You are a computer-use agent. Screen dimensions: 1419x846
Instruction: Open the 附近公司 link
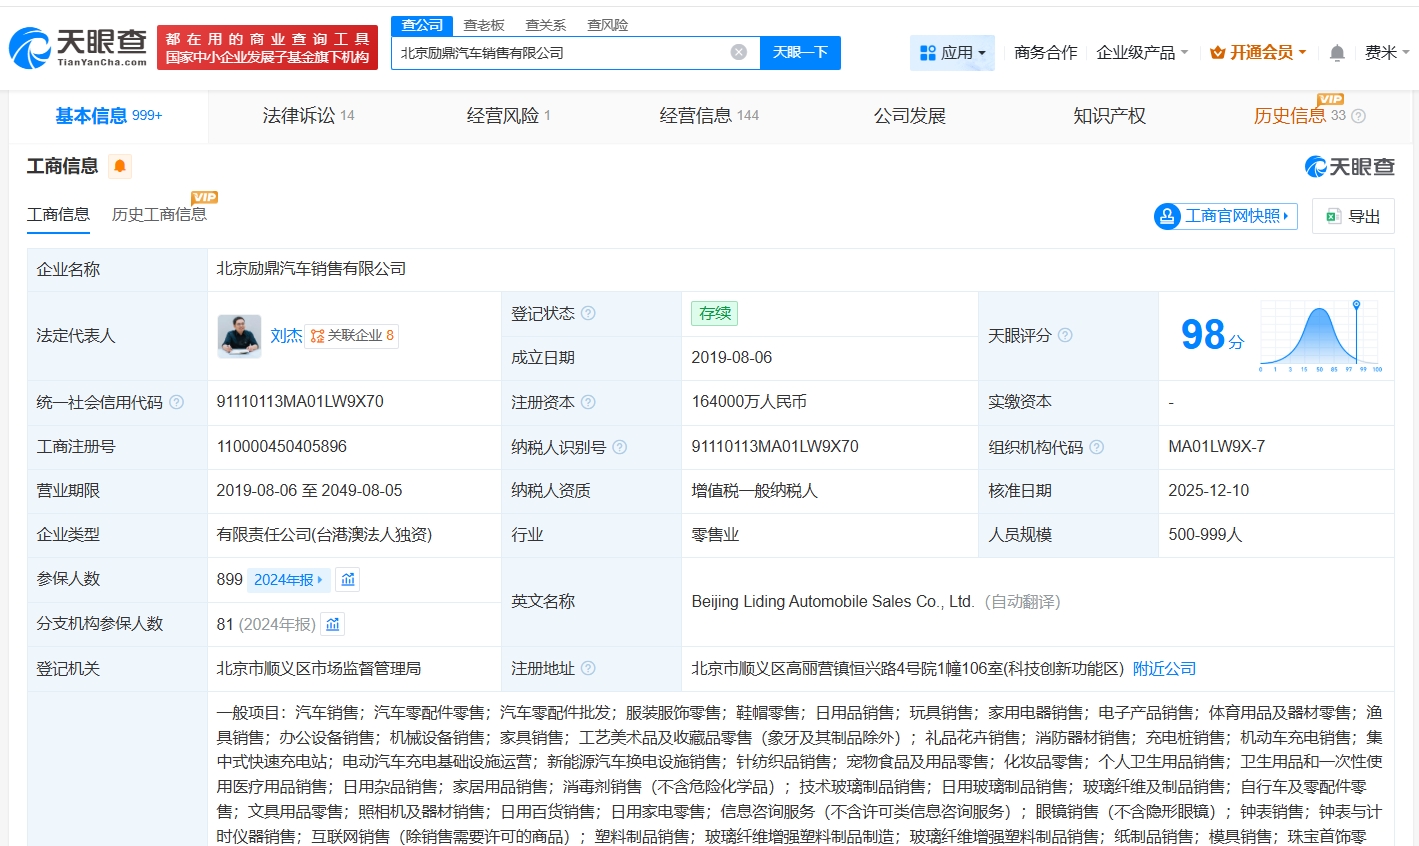click(1164, 668)
